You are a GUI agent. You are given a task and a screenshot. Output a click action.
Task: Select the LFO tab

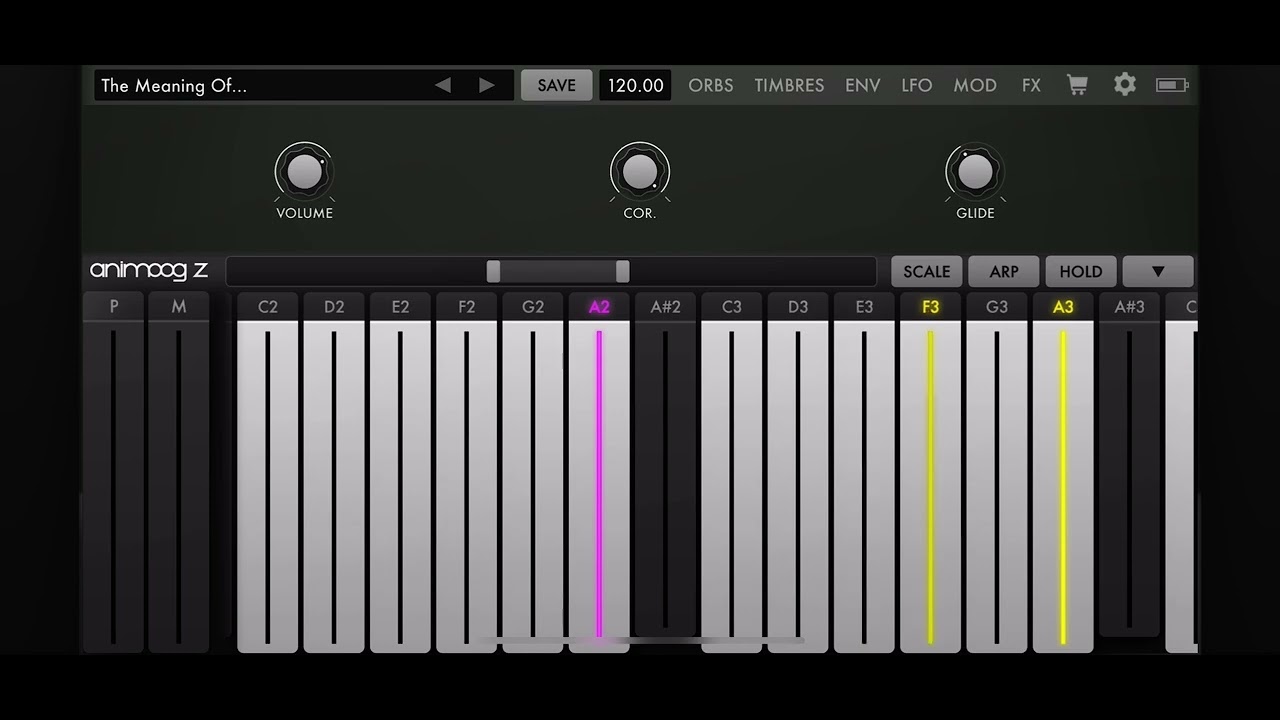[x=917, y=85]
